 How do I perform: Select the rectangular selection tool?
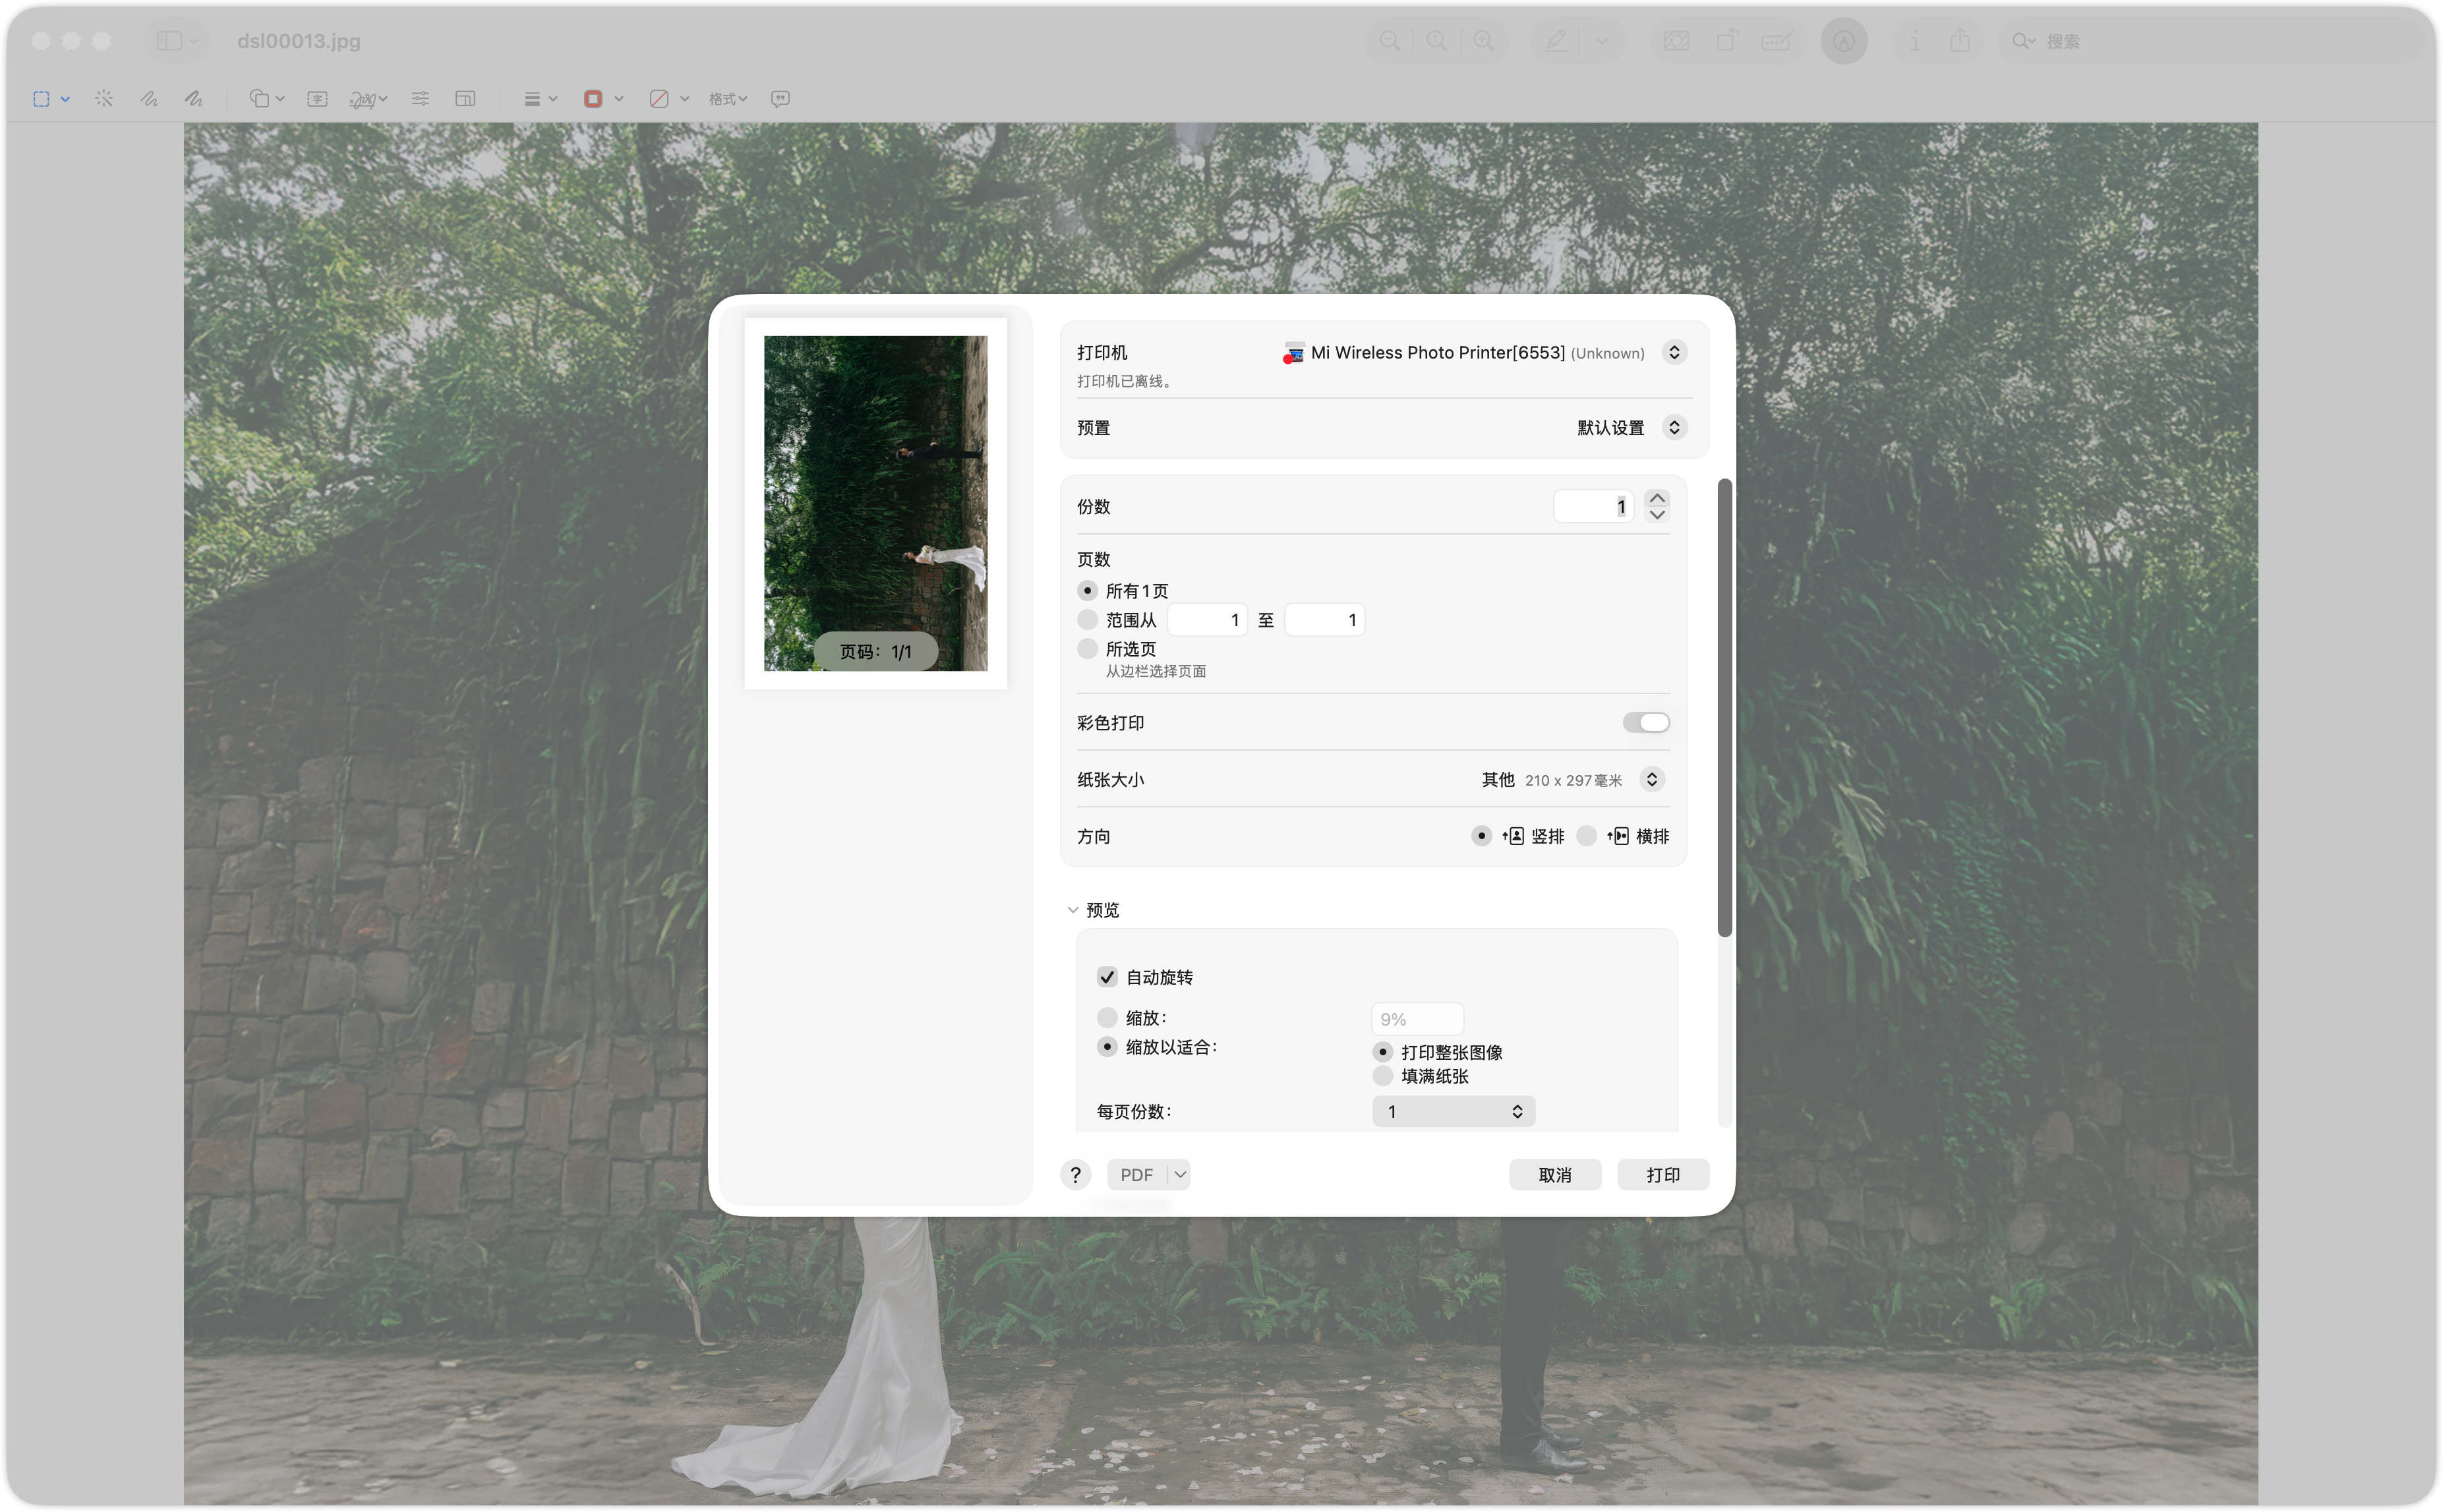click(x=41, y=99)
